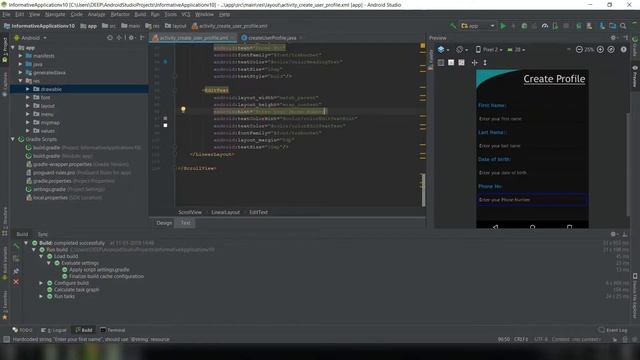This screenshot has width=640, height=360.
Task: Click the green hammer icon in the Build panel
Action: point(16,246)
